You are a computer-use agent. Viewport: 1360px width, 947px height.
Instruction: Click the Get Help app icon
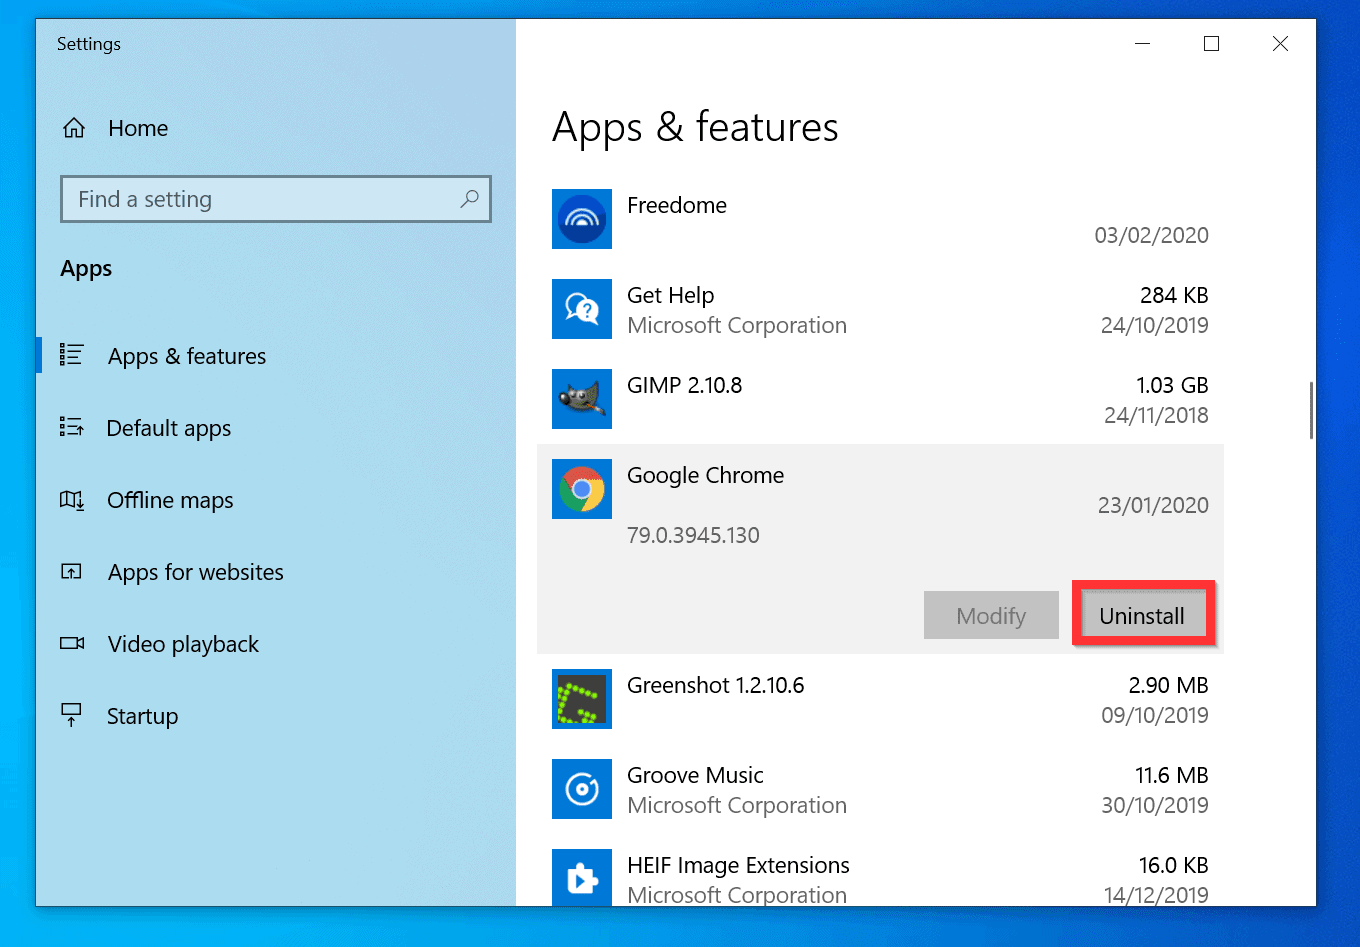[581, 309]
